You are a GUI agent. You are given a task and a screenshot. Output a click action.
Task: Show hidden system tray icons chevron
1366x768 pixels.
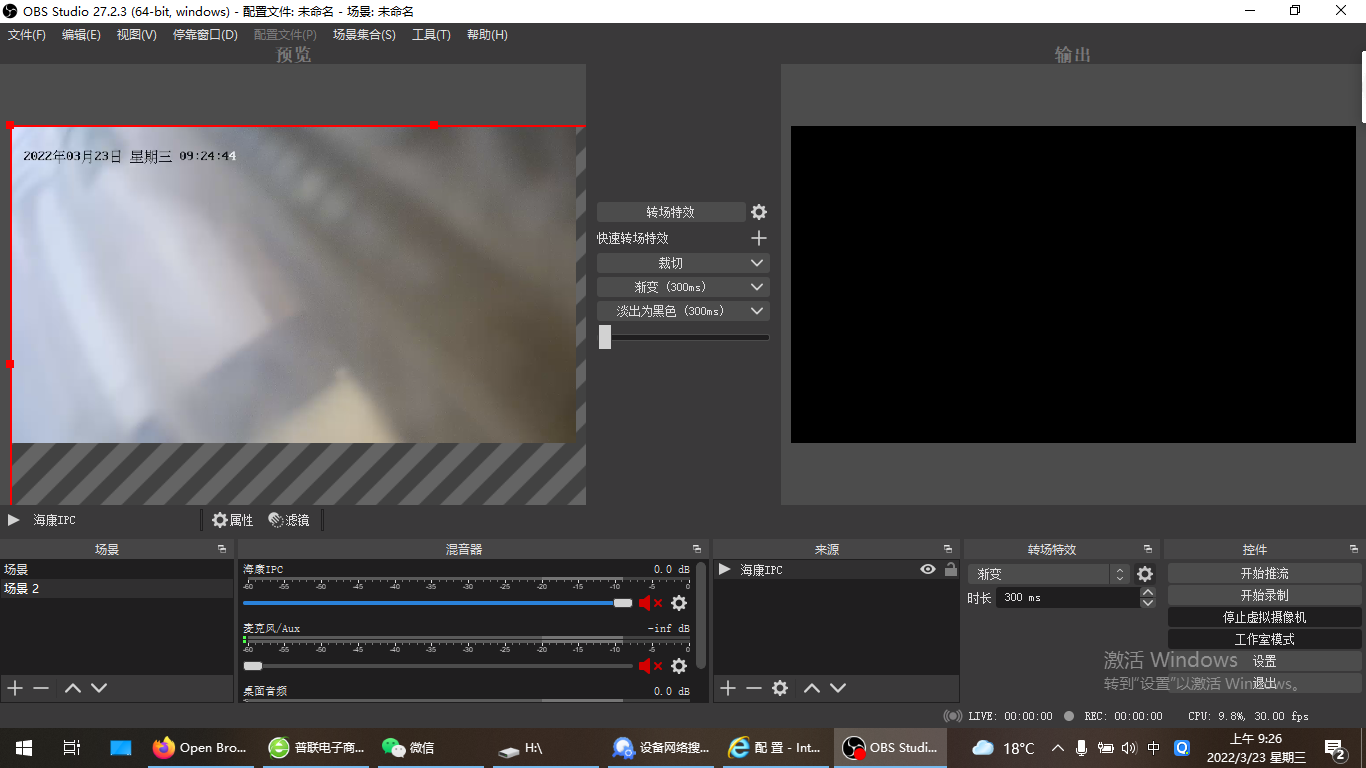[1058, 747]
